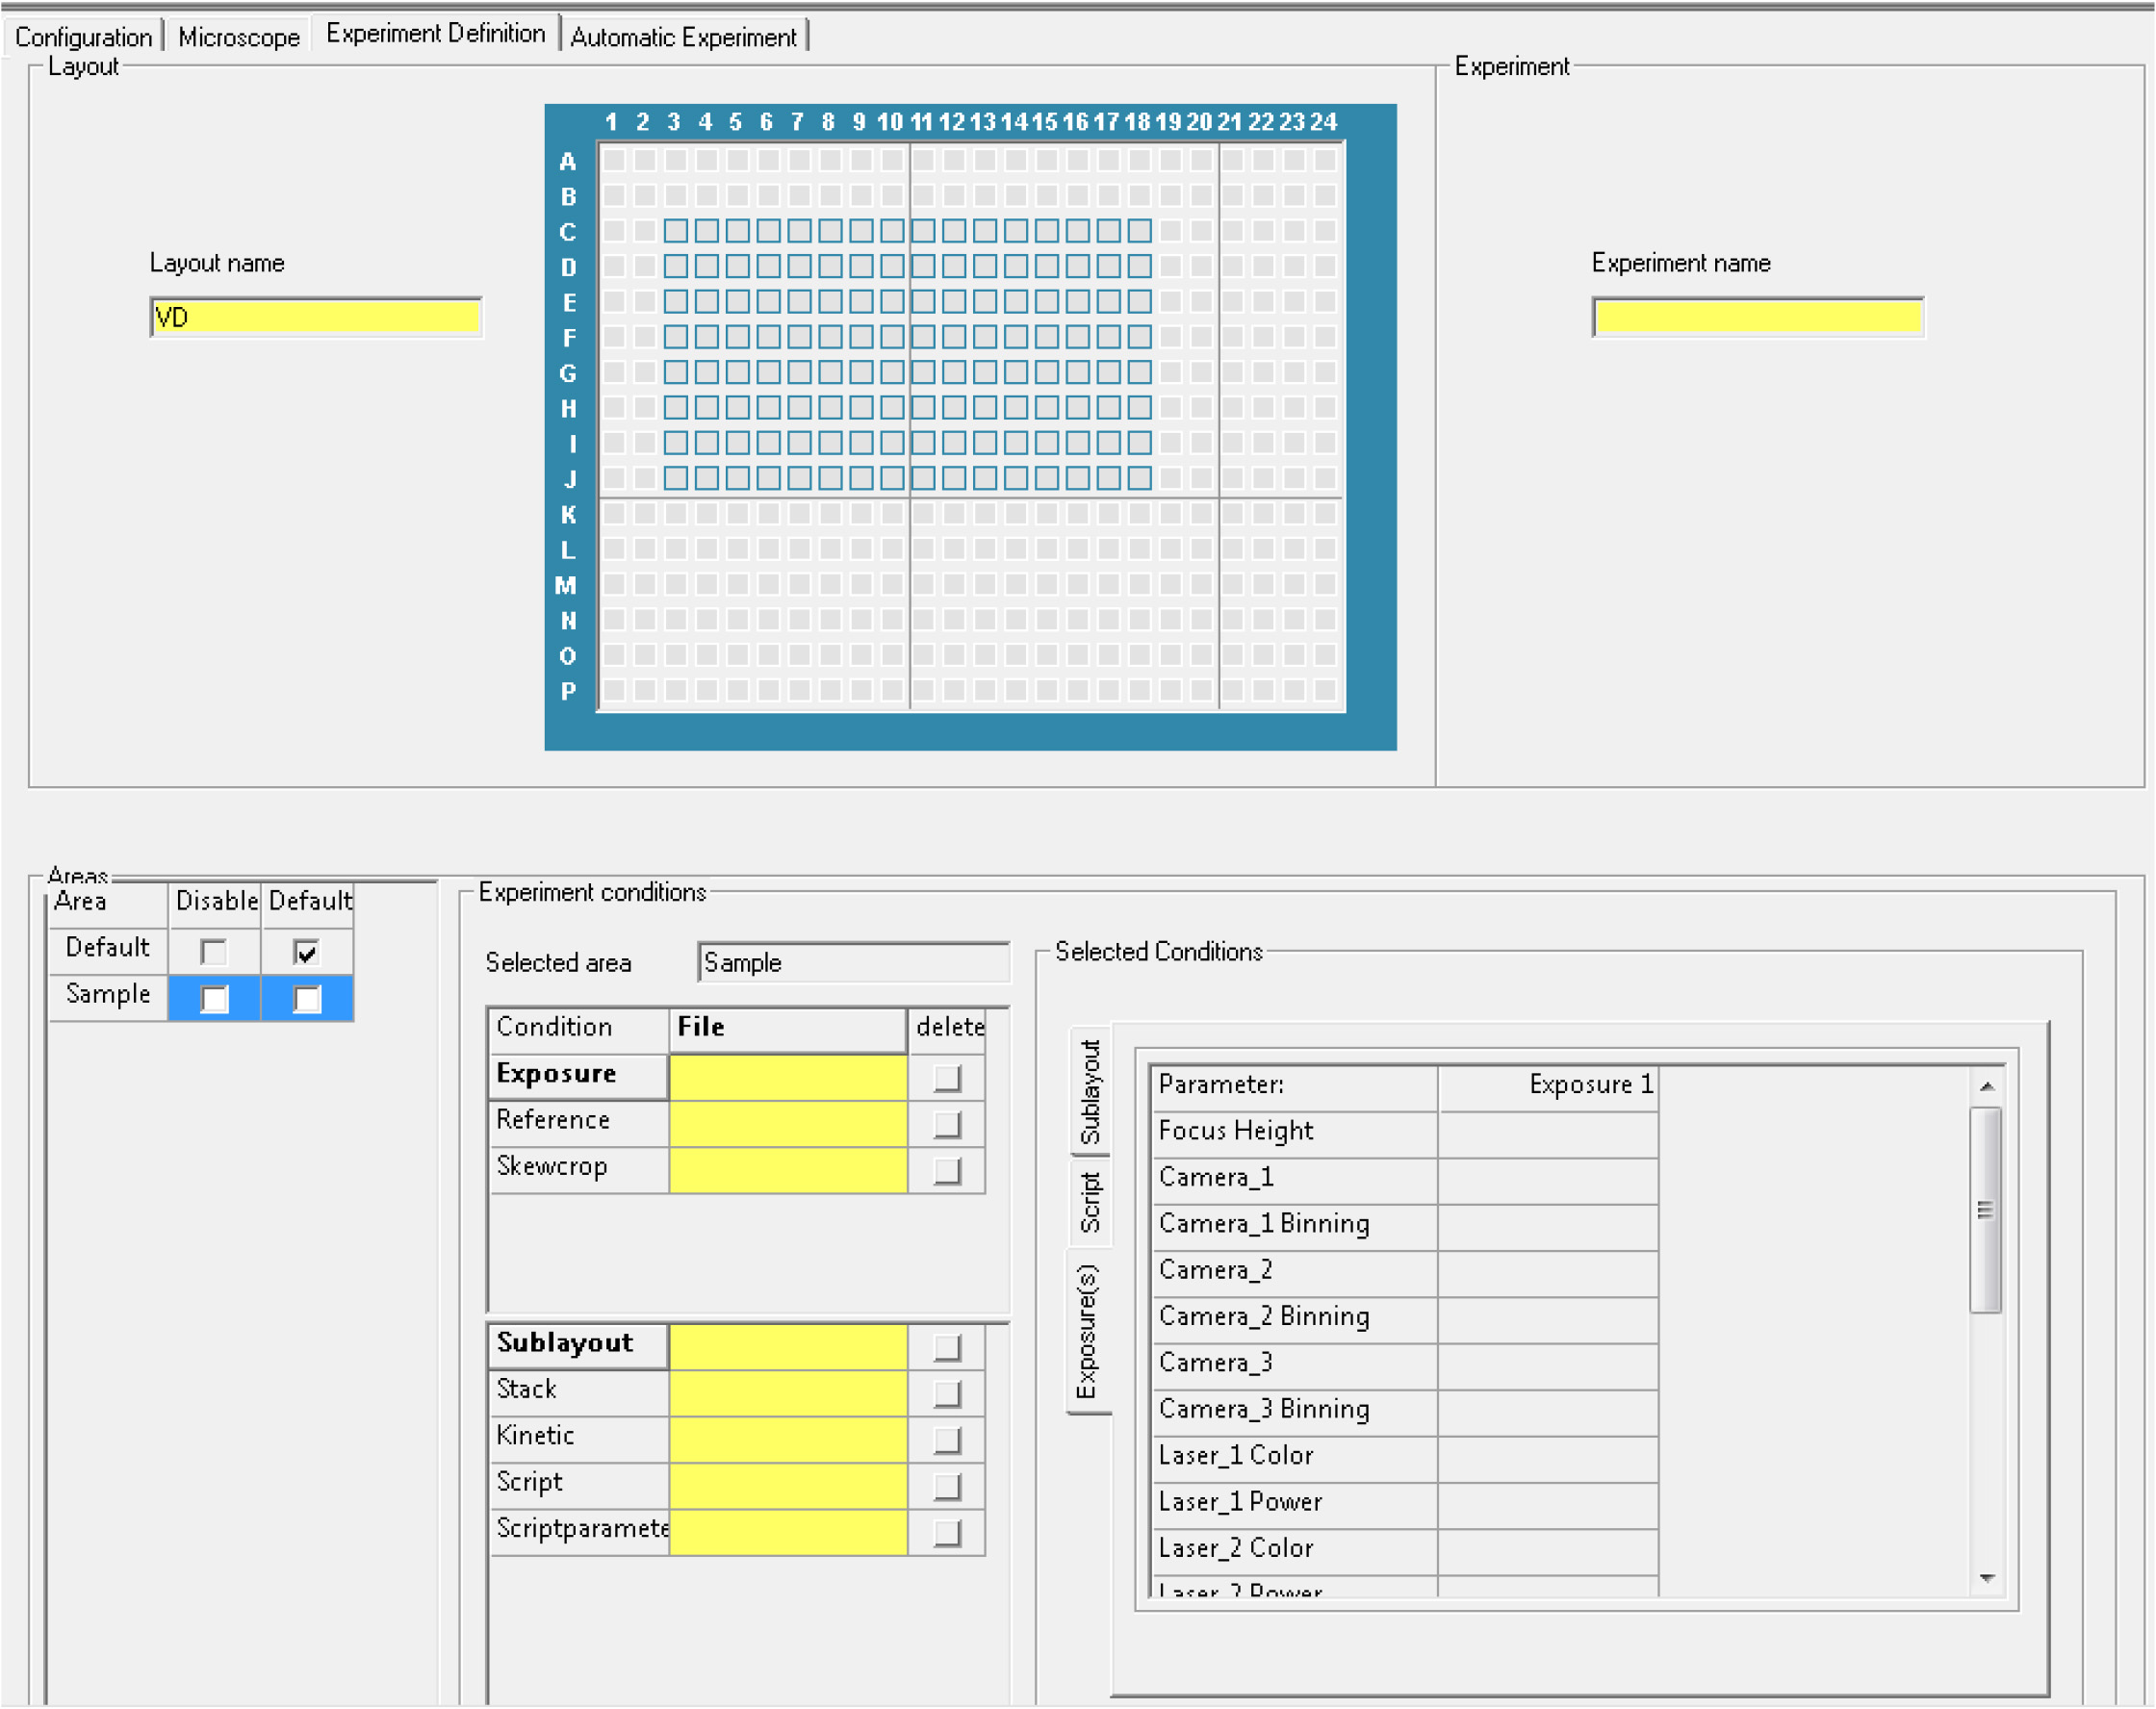This screenshot has height=1709, width=2156.
Task: Click well P24 in the plate grid
Action: pyautogui.click(x=1325, y=690)
